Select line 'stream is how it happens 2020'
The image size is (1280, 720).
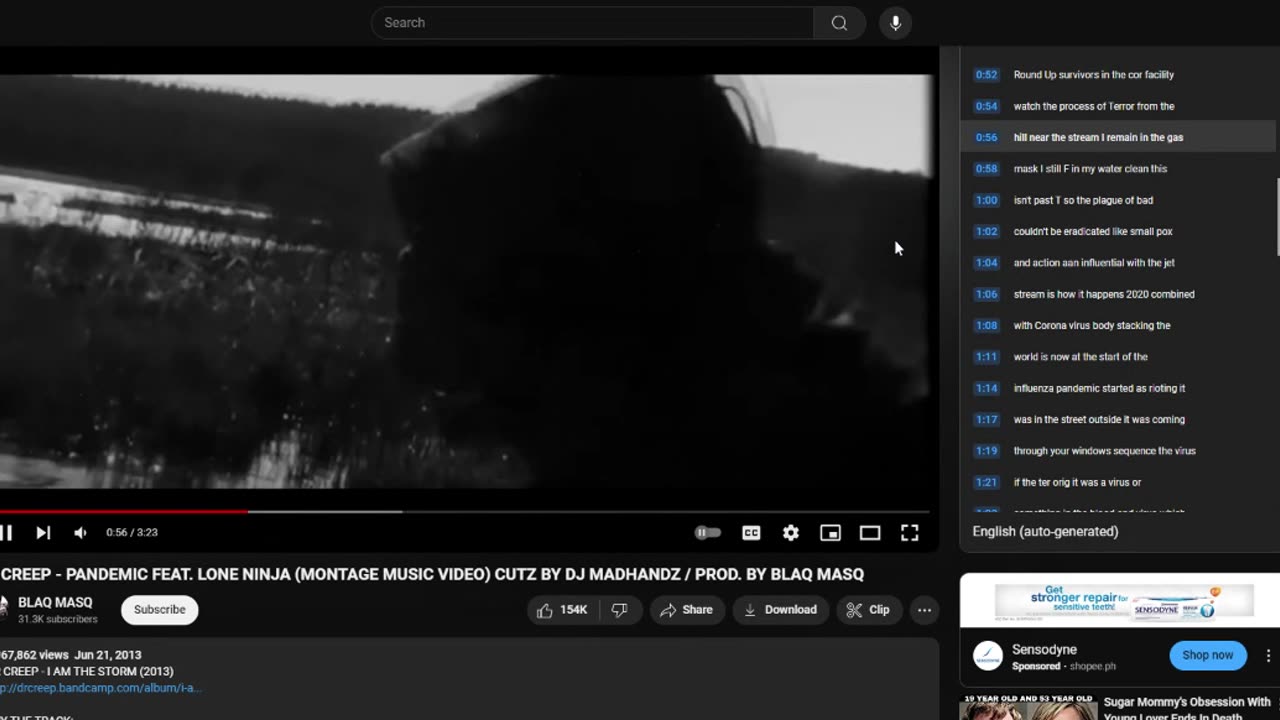1117,294
